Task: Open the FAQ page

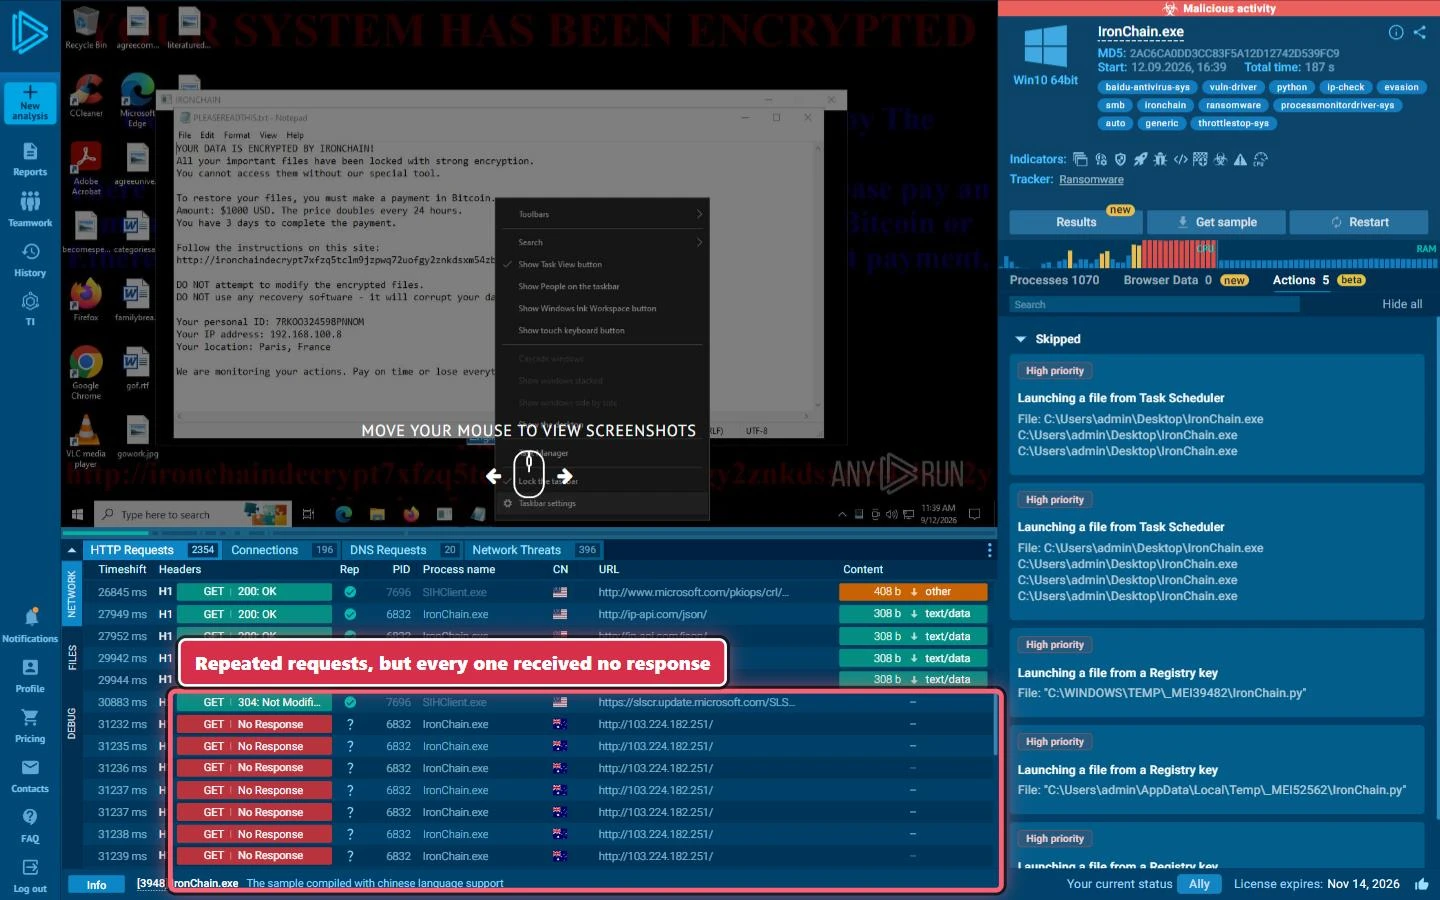Action: pyautogui.click(x=30, y=826)
